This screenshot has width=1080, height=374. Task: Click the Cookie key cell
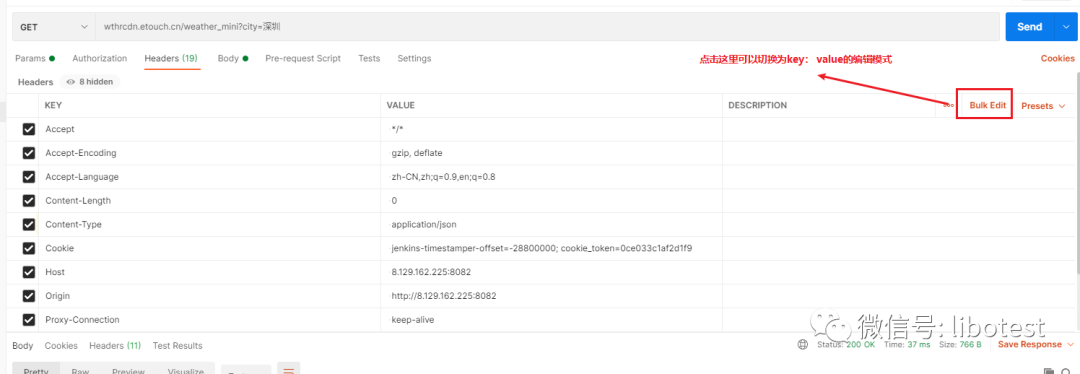pos(209,249)
